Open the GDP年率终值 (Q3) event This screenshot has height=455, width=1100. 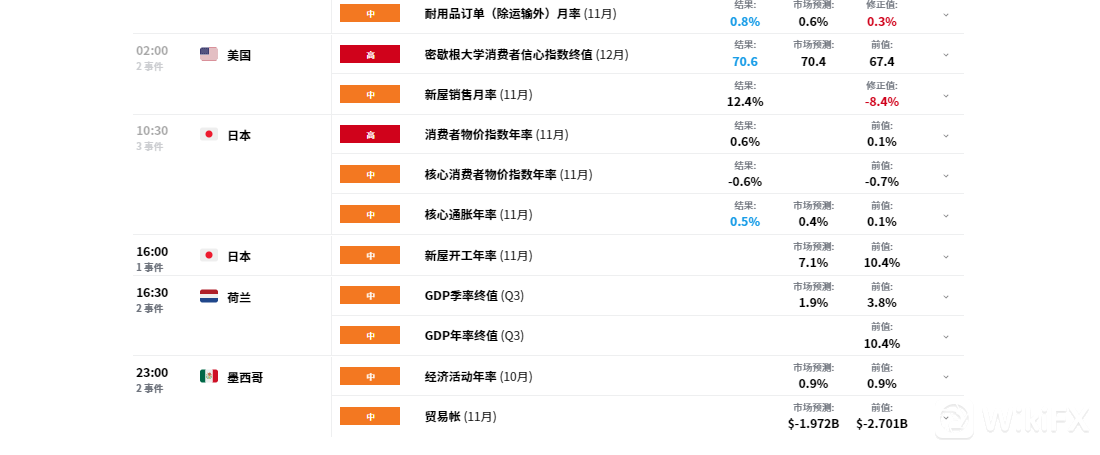(474, 336)
